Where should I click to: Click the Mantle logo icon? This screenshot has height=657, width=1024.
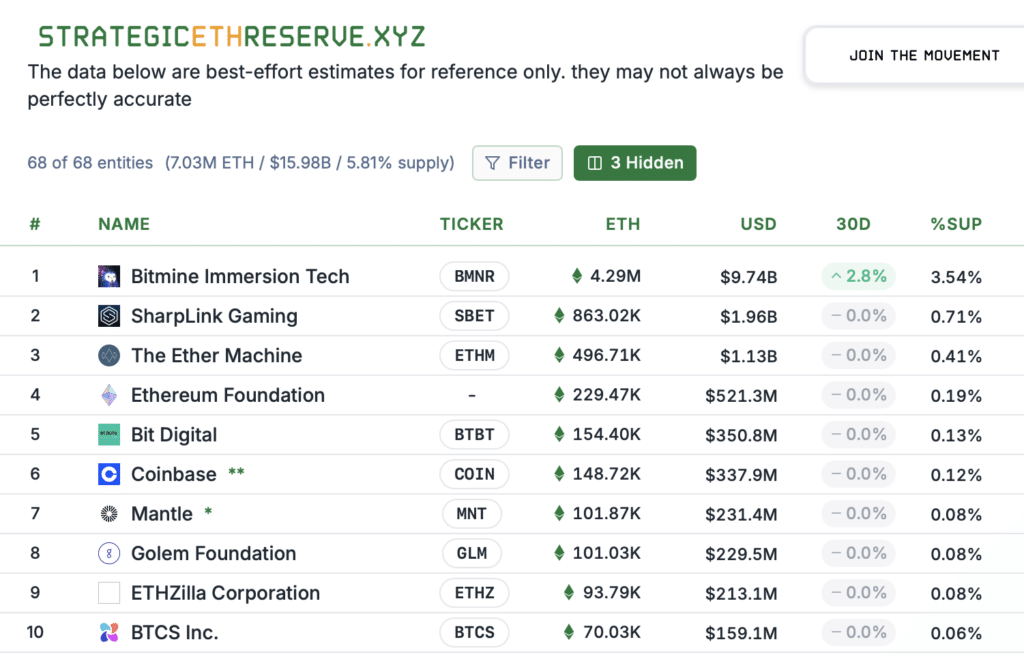pyautogui.click(x=109, y=514)
